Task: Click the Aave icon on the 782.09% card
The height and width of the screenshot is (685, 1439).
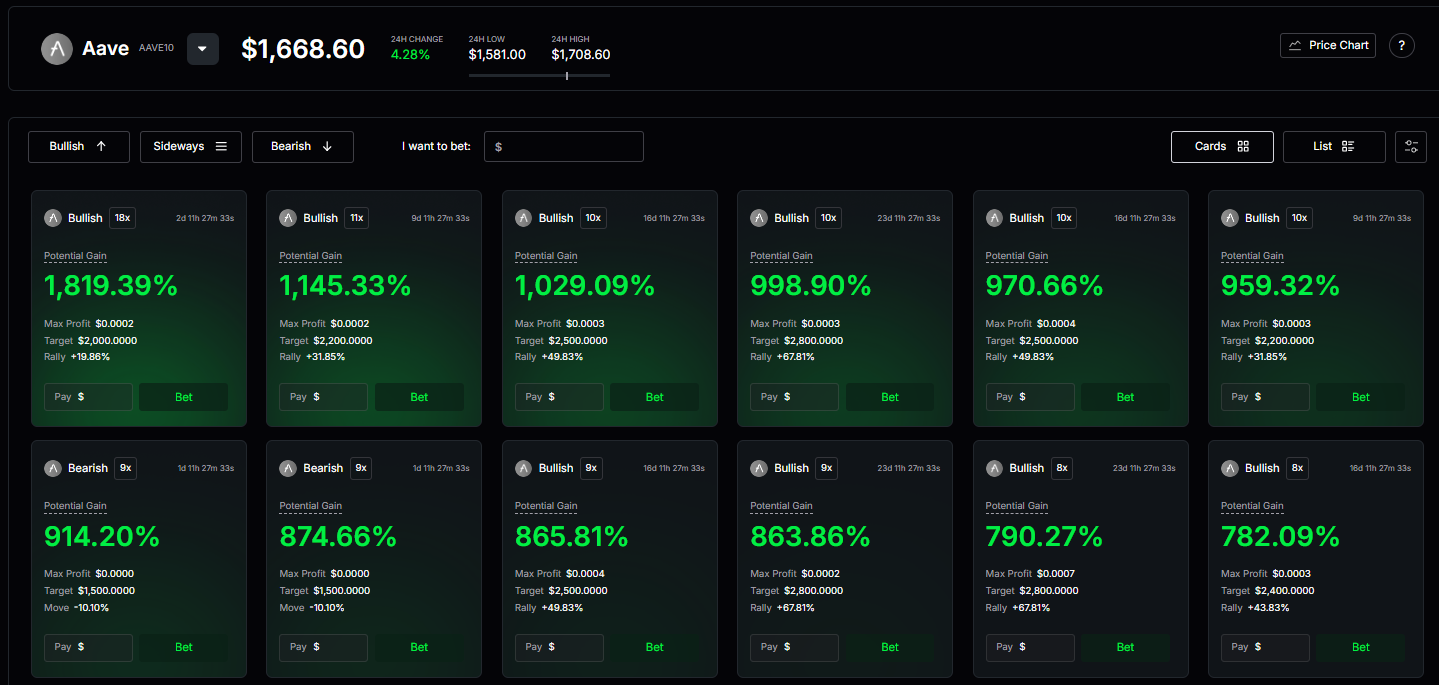Action: tap(1230, 468)
